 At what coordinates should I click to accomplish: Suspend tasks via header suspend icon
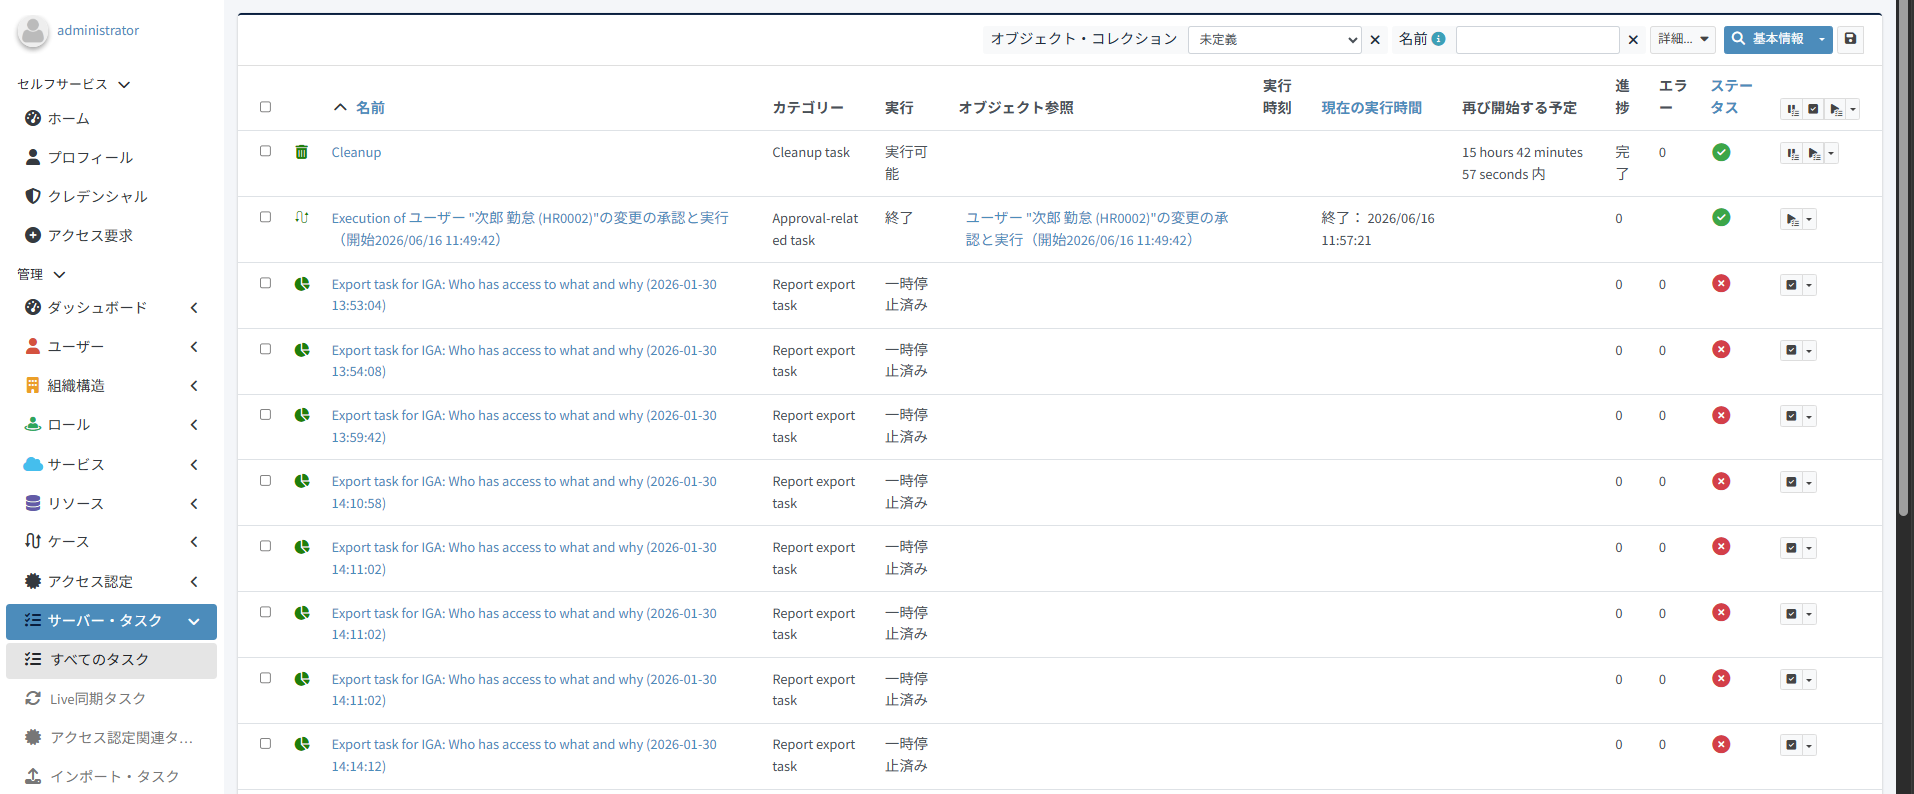coord(1792,109)
